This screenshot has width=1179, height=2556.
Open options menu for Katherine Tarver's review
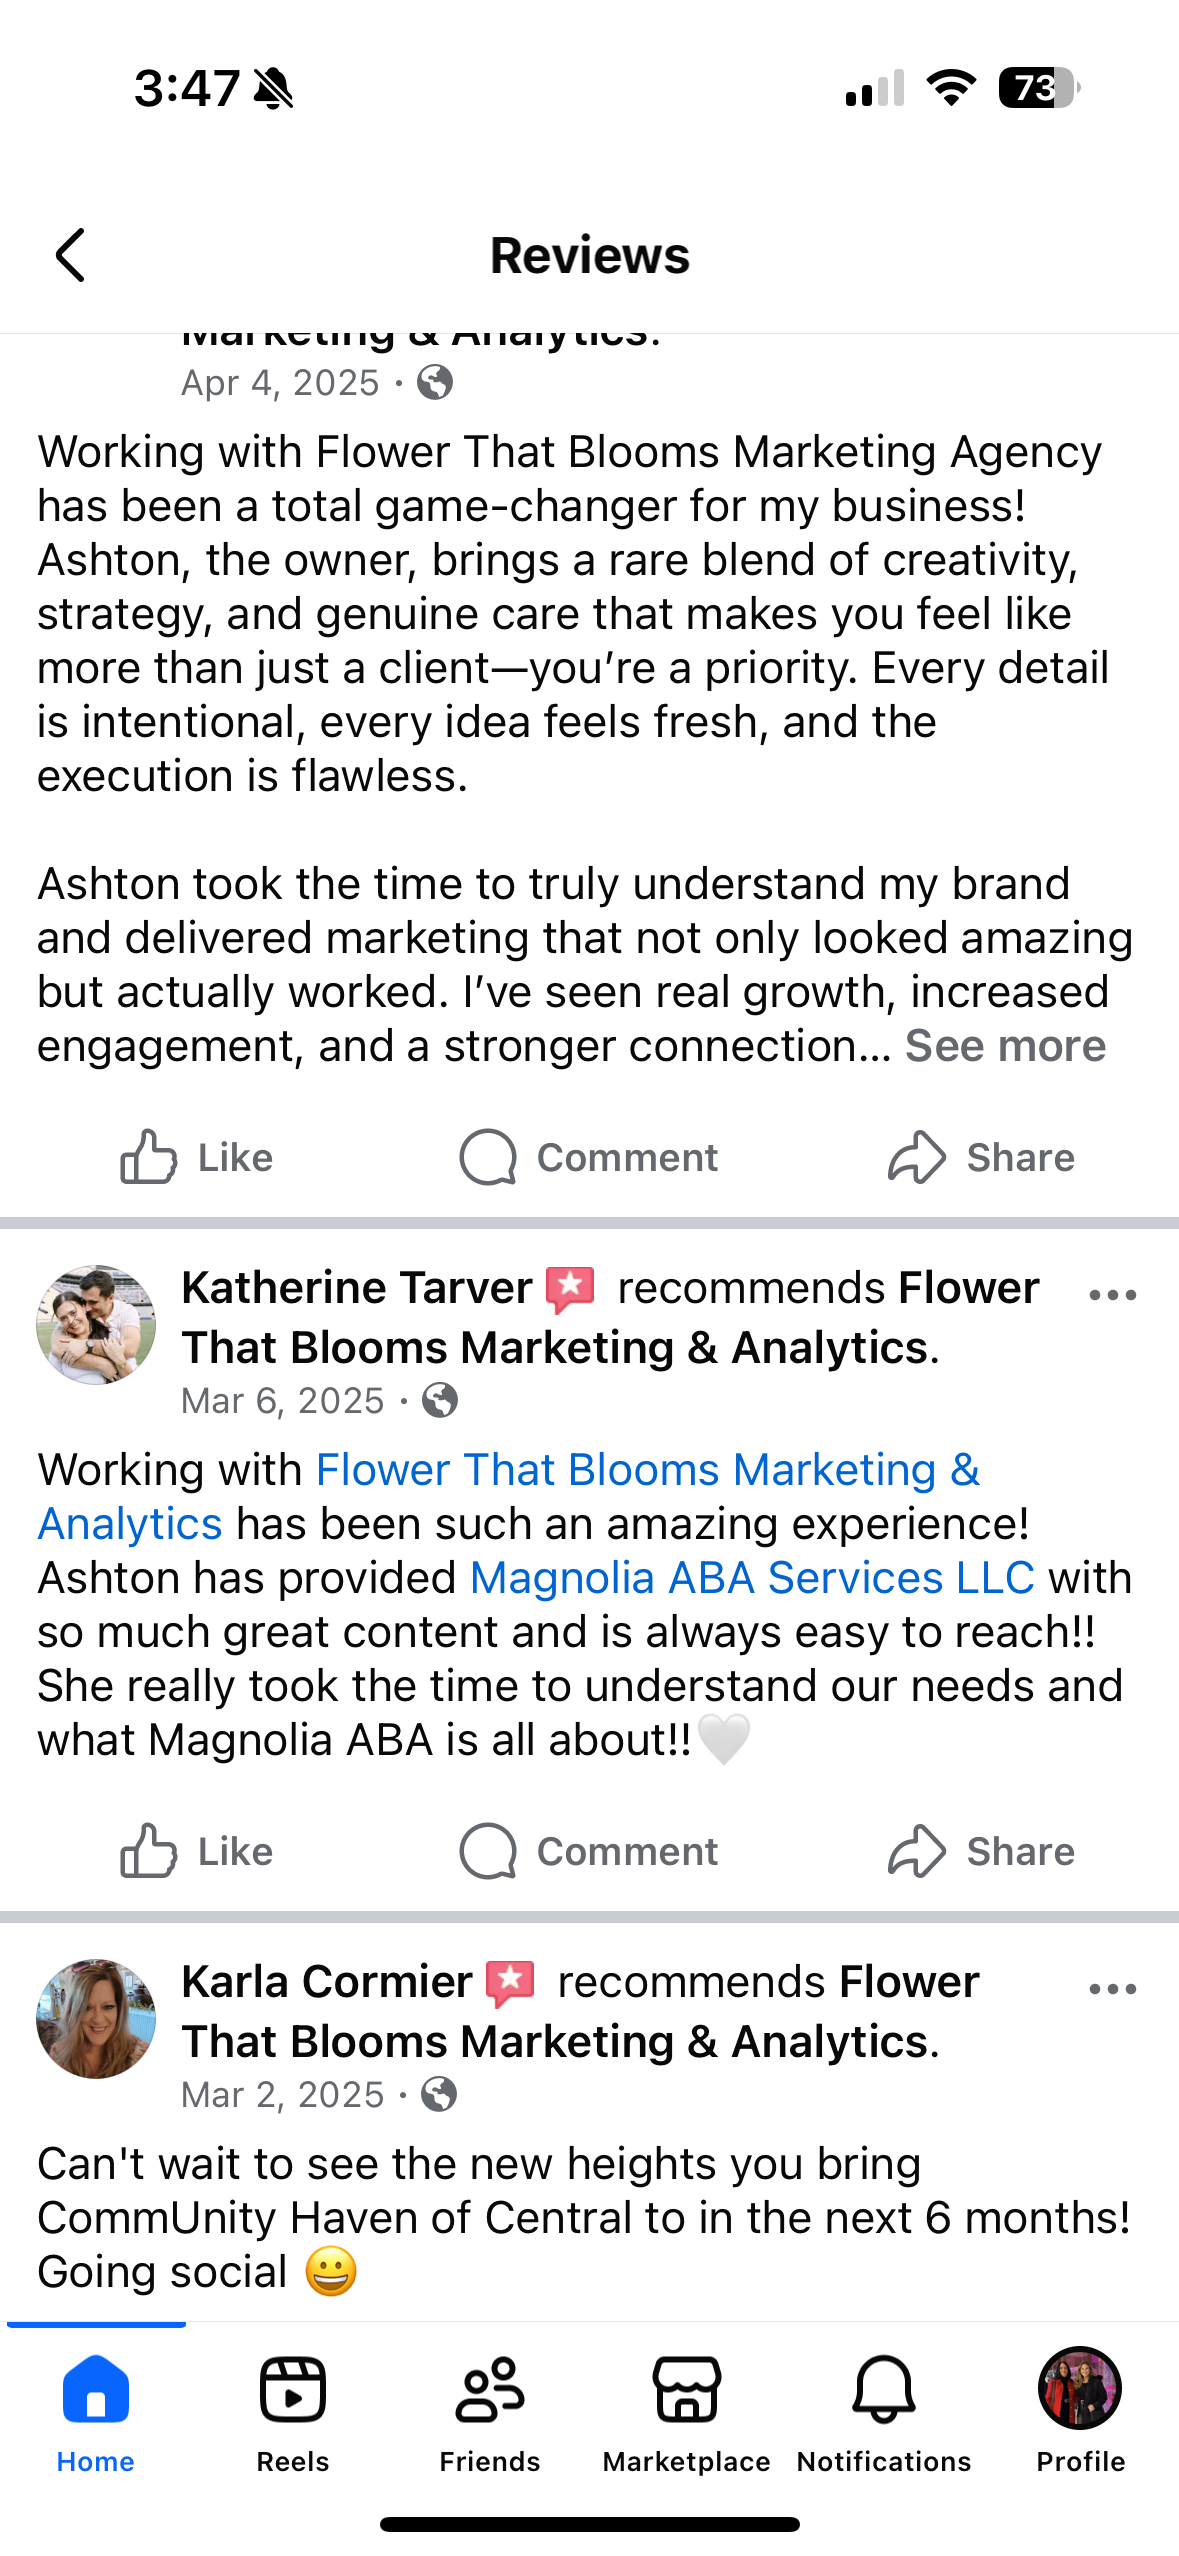[x=1113, y=1295]
